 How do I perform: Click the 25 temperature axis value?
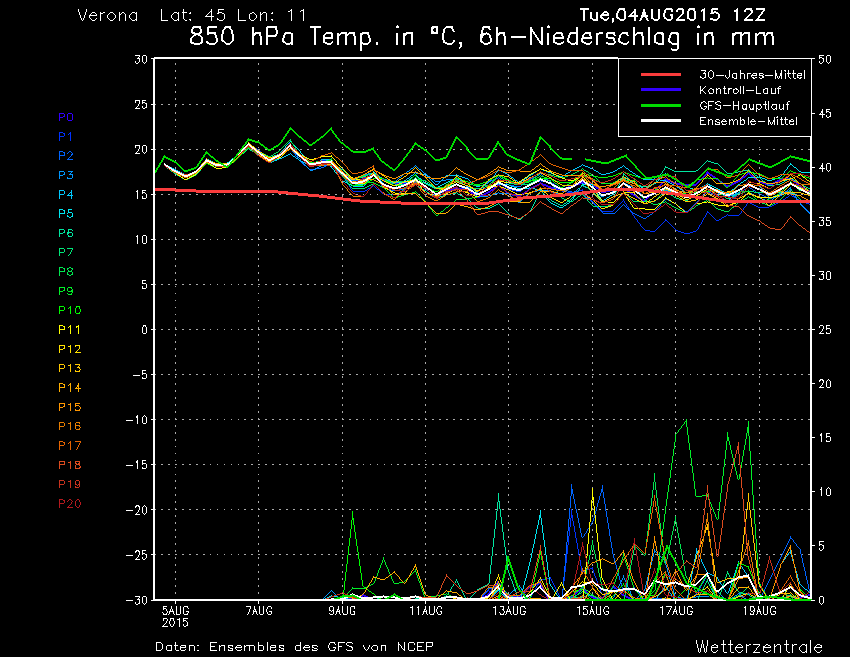[140, 104]
